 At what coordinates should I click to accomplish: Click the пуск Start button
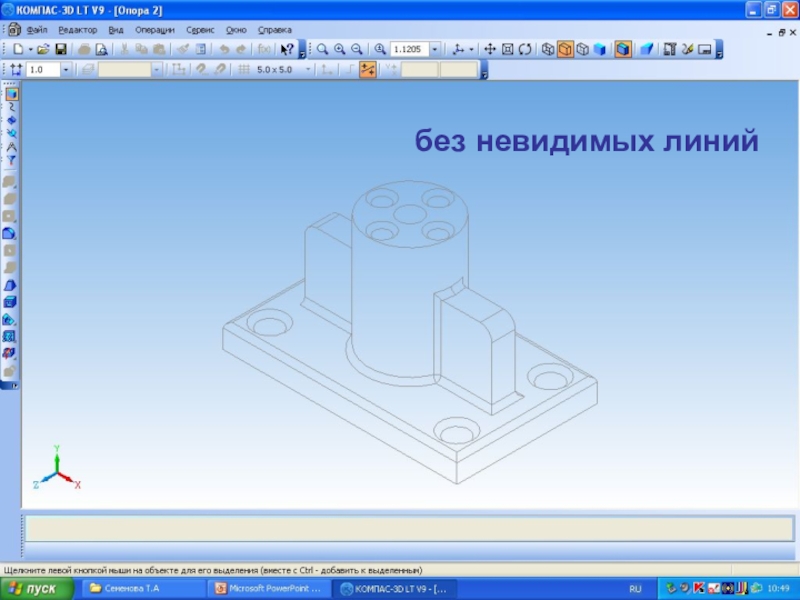[36, 589]
